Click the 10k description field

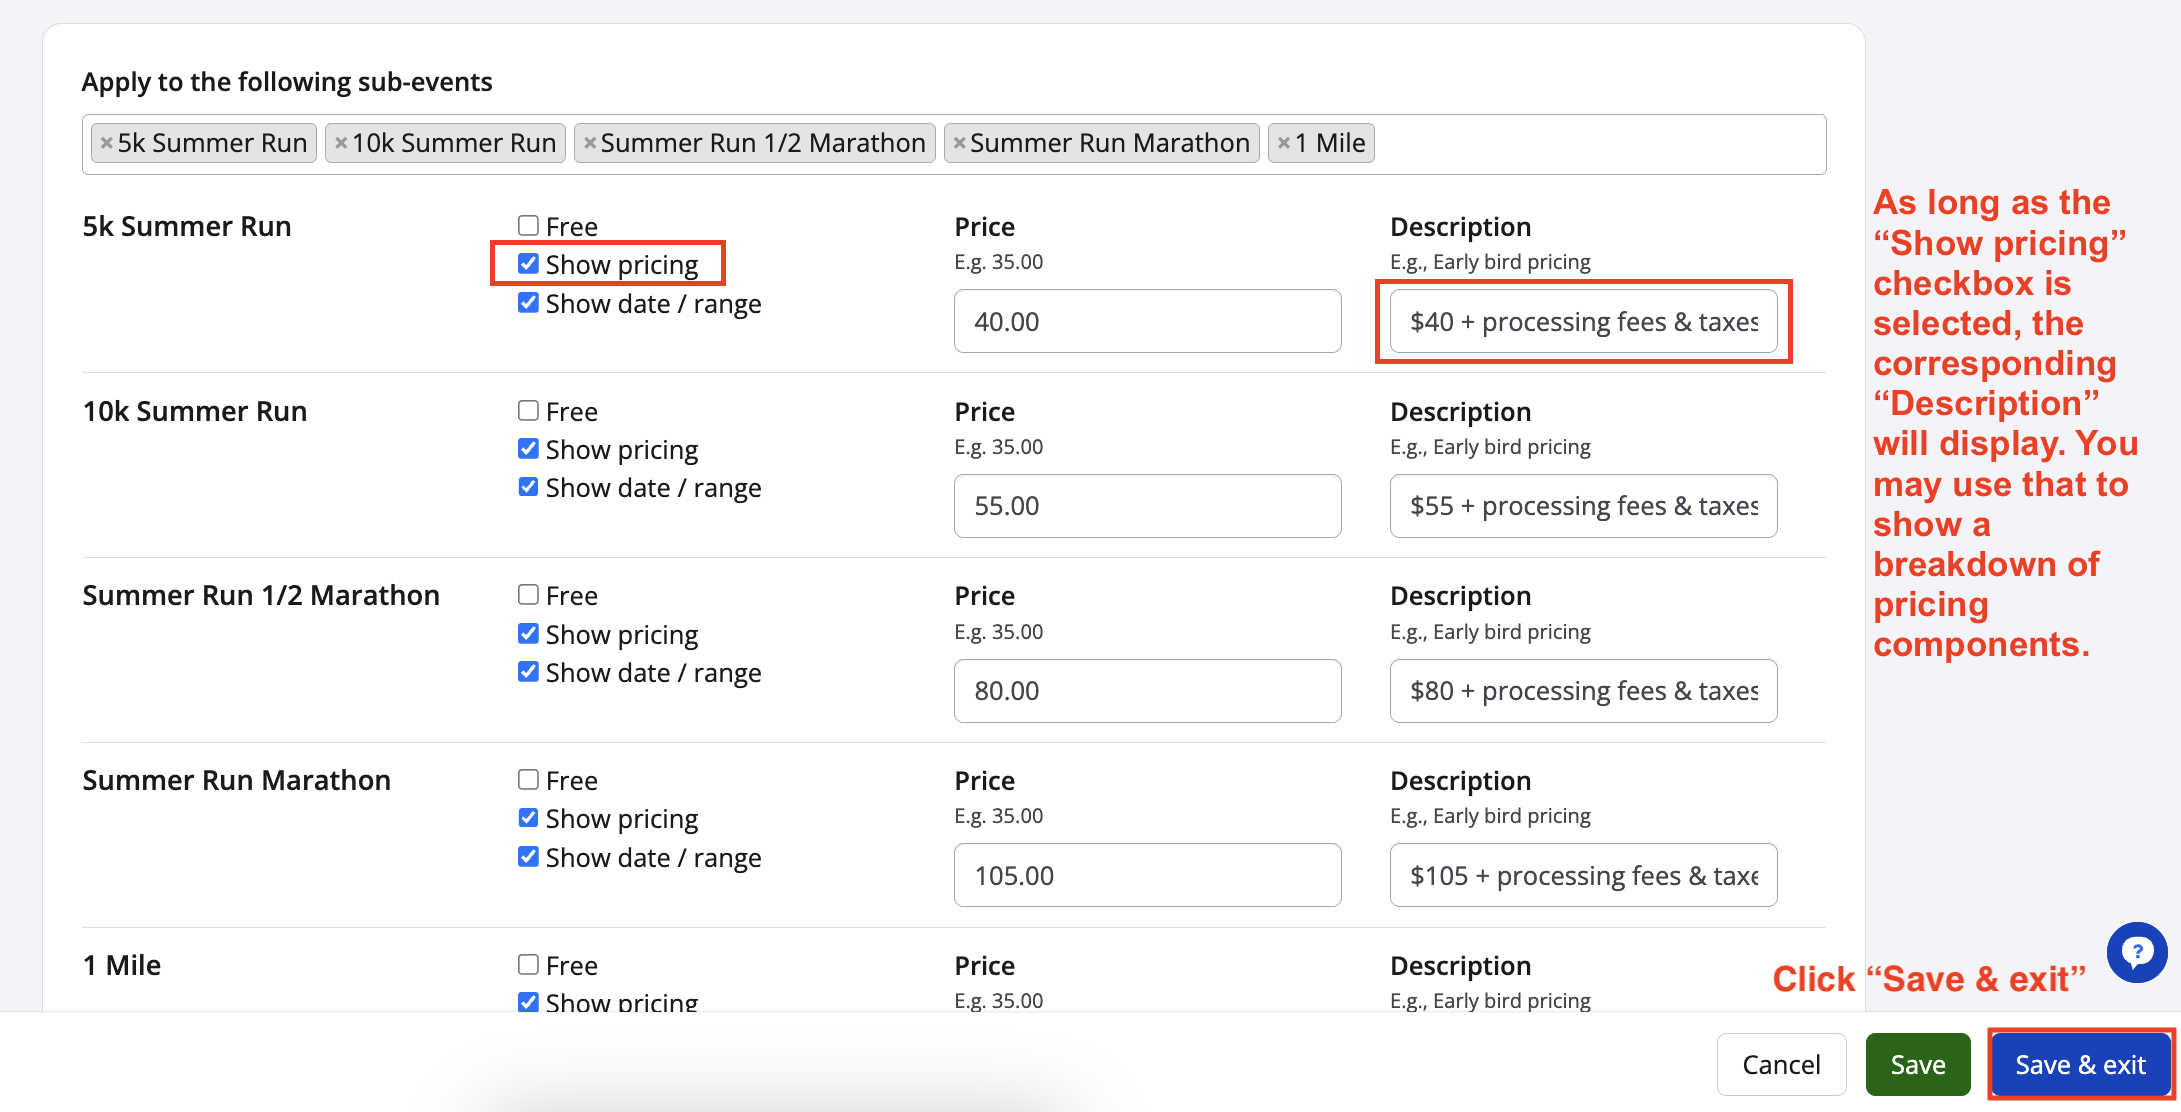pos(1583,506)
